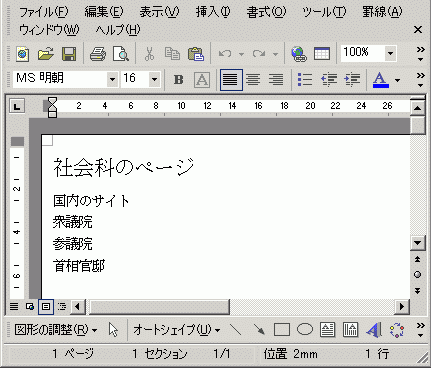Draw an arrow line tool

[x=259, y=330]
